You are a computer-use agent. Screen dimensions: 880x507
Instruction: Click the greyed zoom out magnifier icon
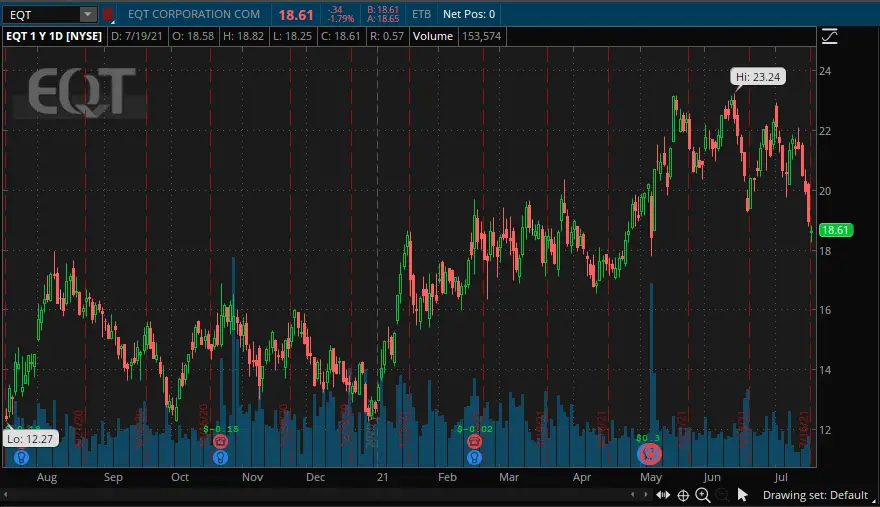[x=722, y=495]
